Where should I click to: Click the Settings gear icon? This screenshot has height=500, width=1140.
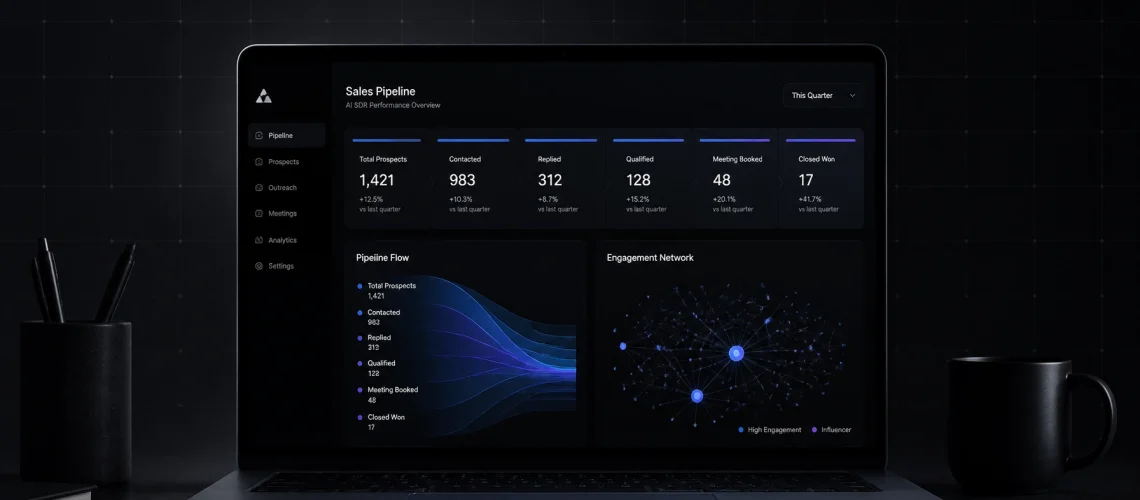tap(259, 266)
